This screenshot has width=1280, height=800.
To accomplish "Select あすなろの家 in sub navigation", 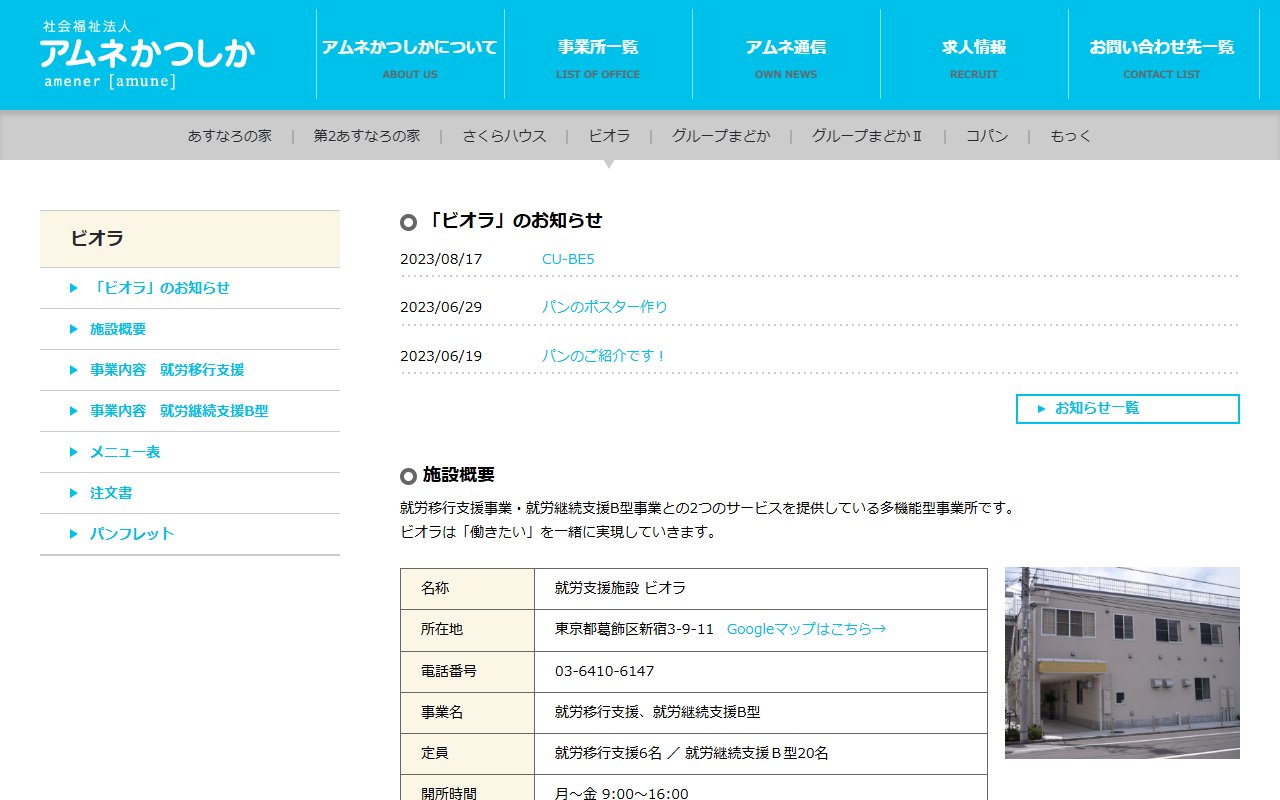I will (230, 136).
